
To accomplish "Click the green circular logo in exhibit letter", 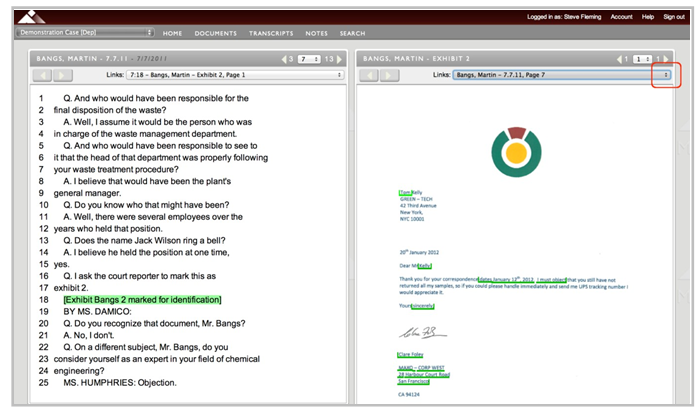I will click(x=517, y=151).
